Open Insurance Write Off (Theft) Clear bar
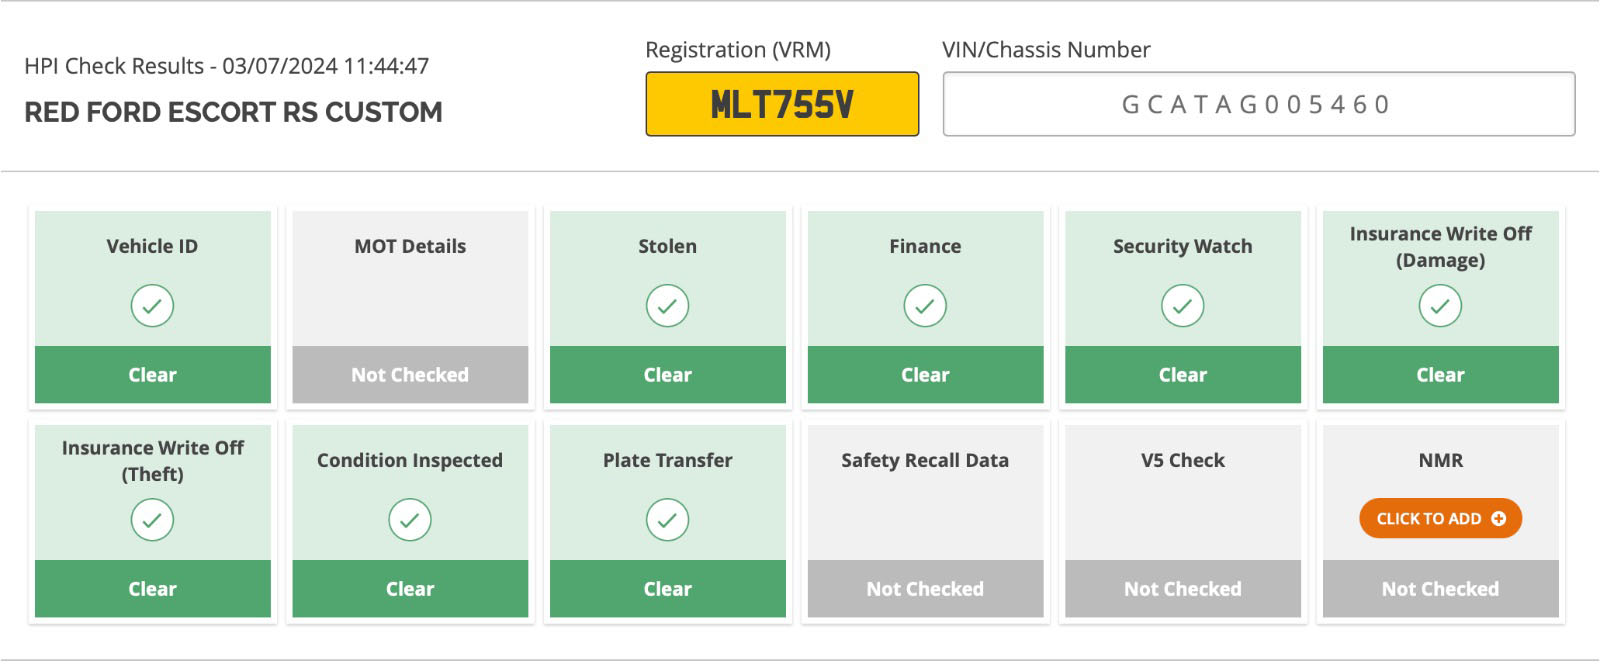The width and height of the screenshot is (1600, 664). click(x=153, y=589)
